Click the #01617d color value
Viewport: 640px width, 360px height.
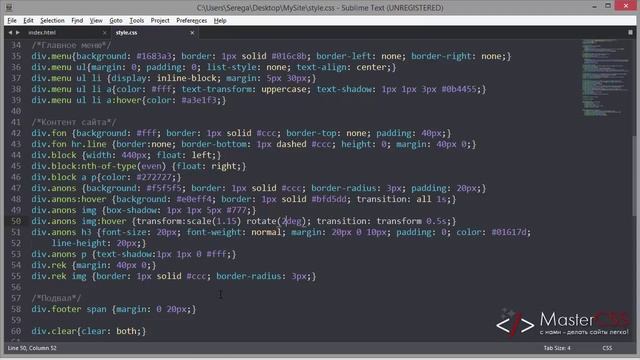(x=509, y=232)
